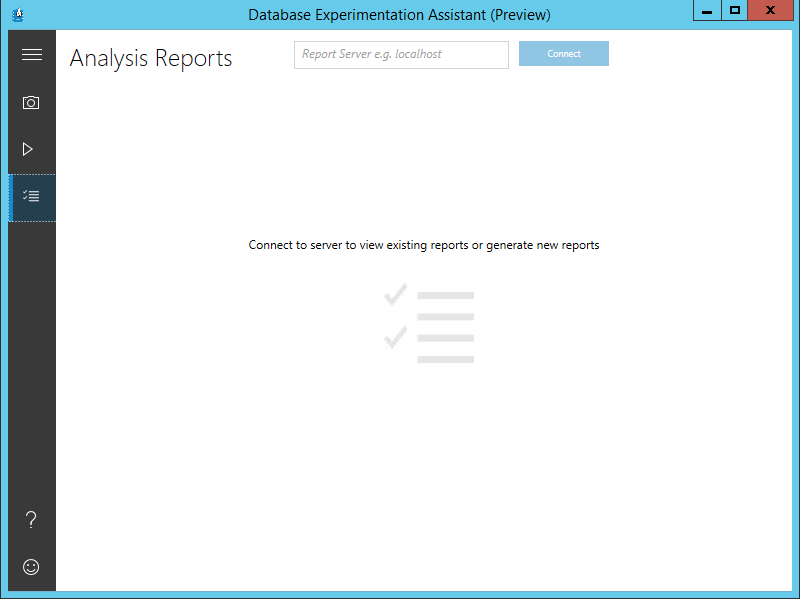Click the 'Connect to server to view' message
Screen dimensions: 800x599
[x=423, y=245]
